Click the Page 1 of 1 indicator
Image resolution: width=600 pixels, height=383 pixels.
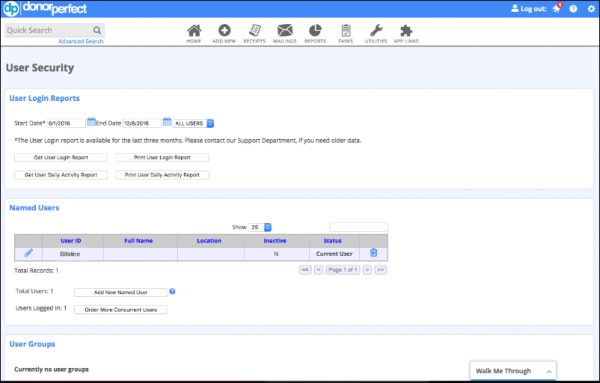[343, 270]
